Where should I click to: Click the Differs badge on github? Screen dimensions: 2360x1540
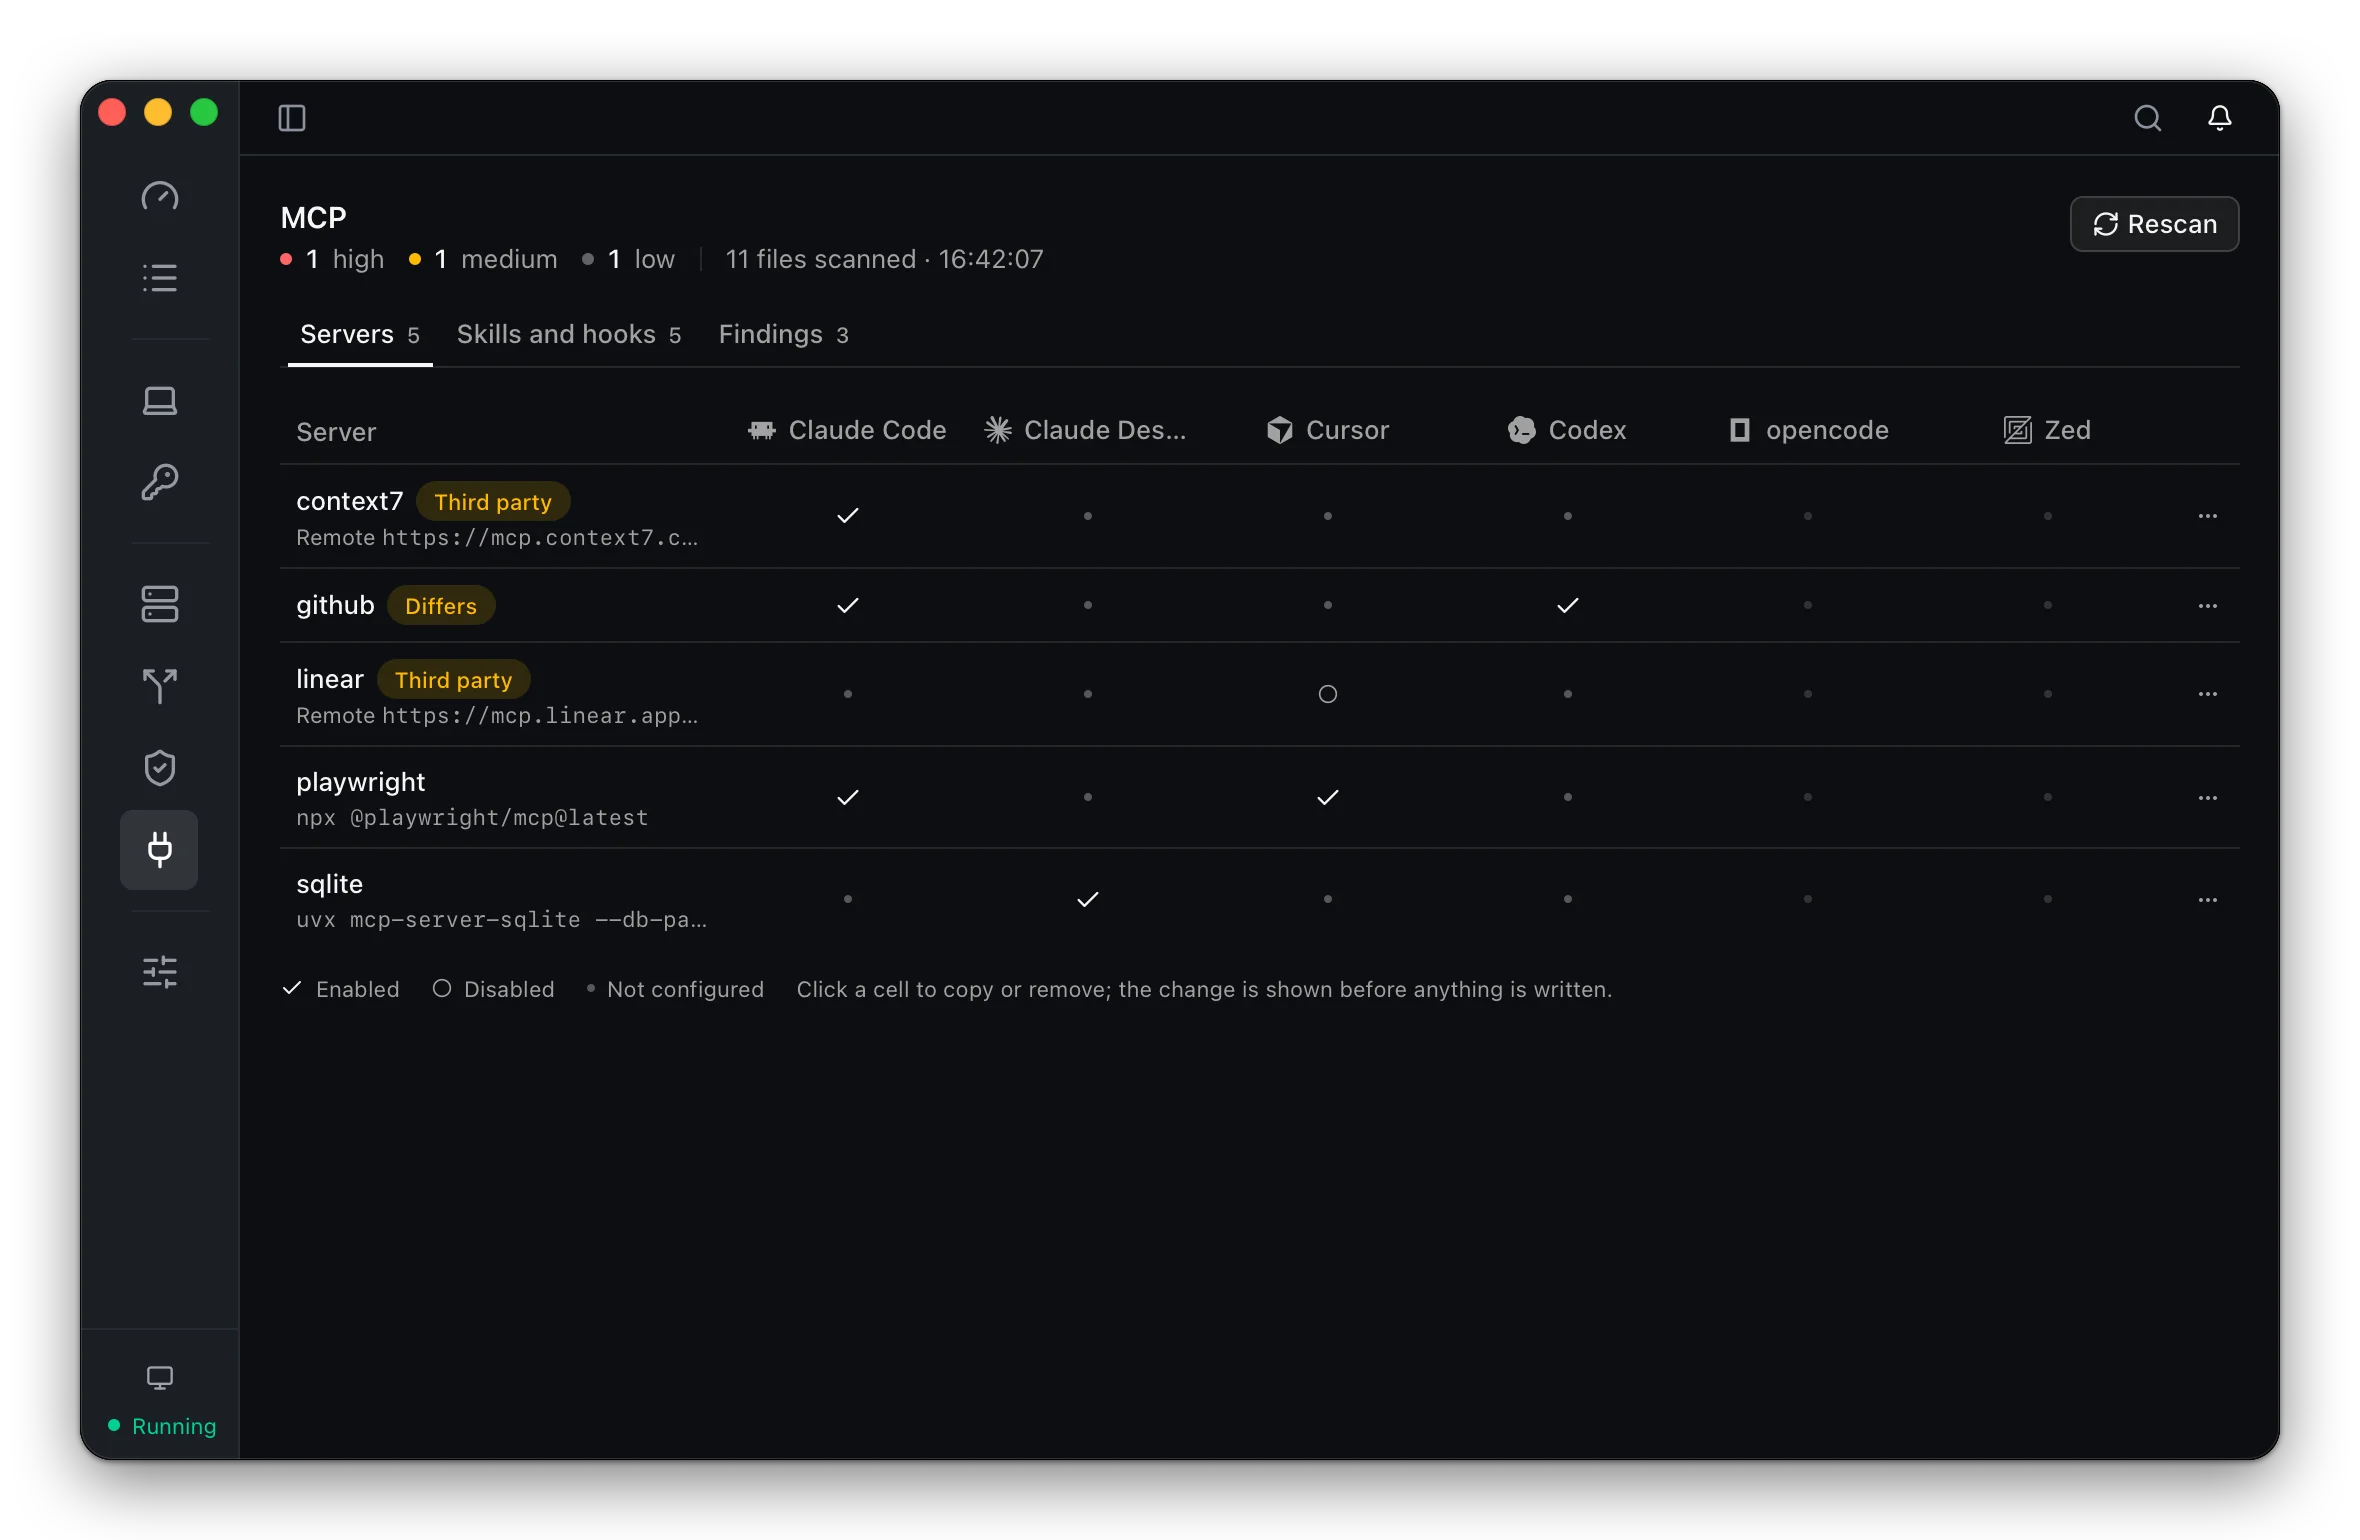point(441,606)
